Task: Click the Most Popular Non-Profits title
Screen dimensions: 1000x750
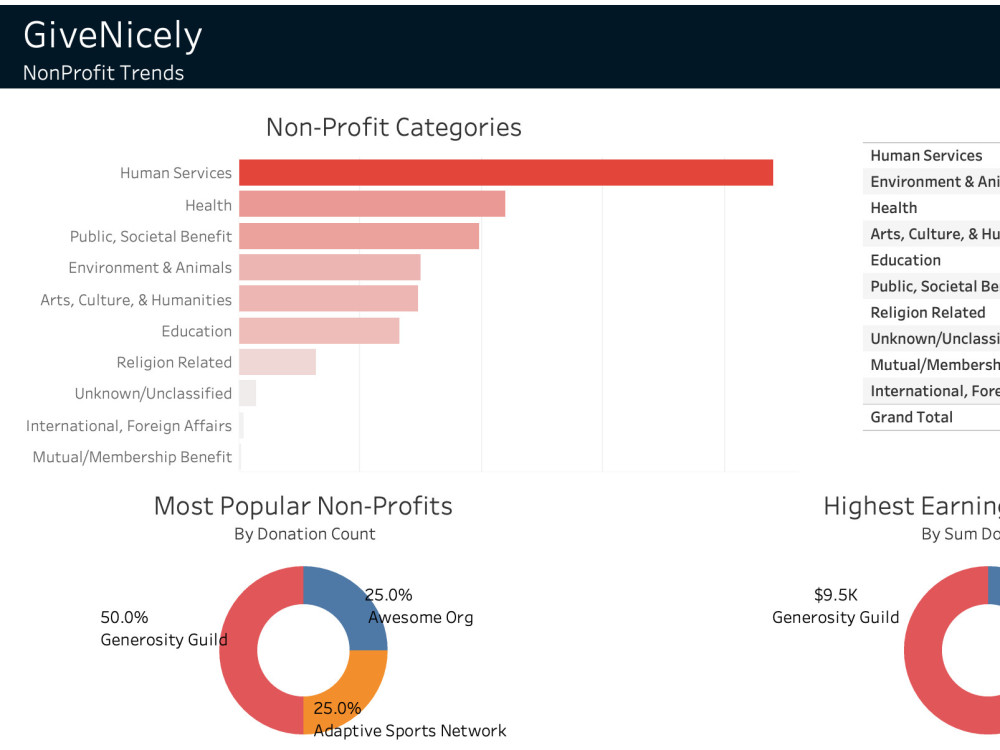Action: tap(302, 506)
